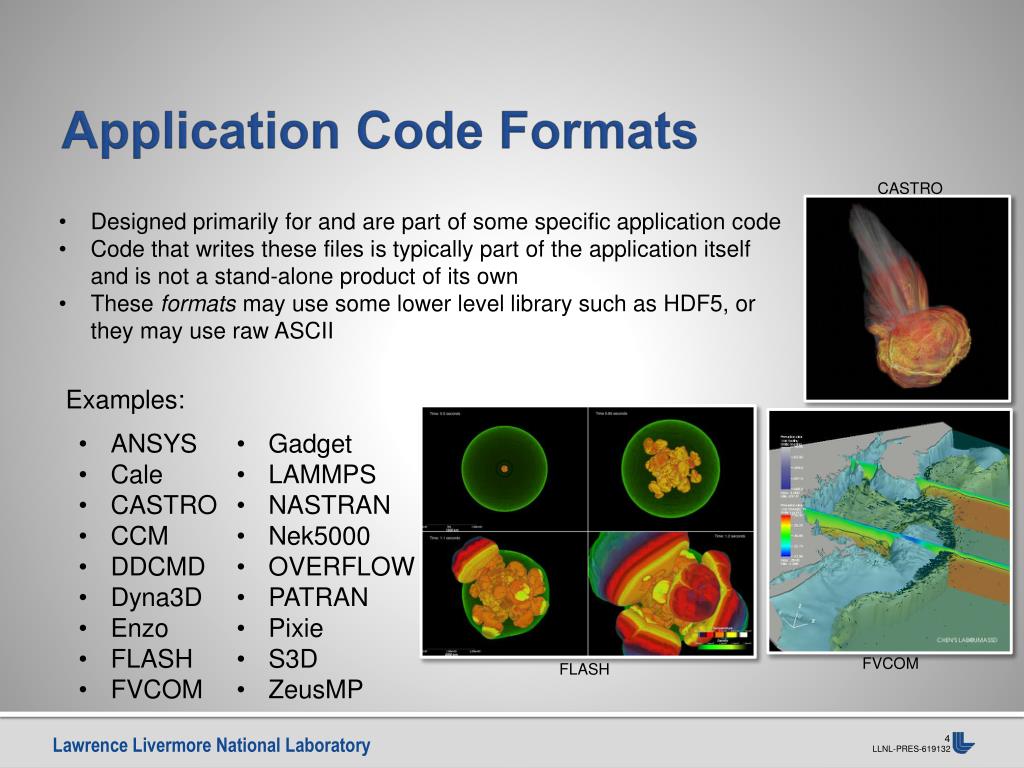Viewport: 1024px width, 768px height.
Task: Click the FVCOM caption below the image
Action: click(890, 664)
